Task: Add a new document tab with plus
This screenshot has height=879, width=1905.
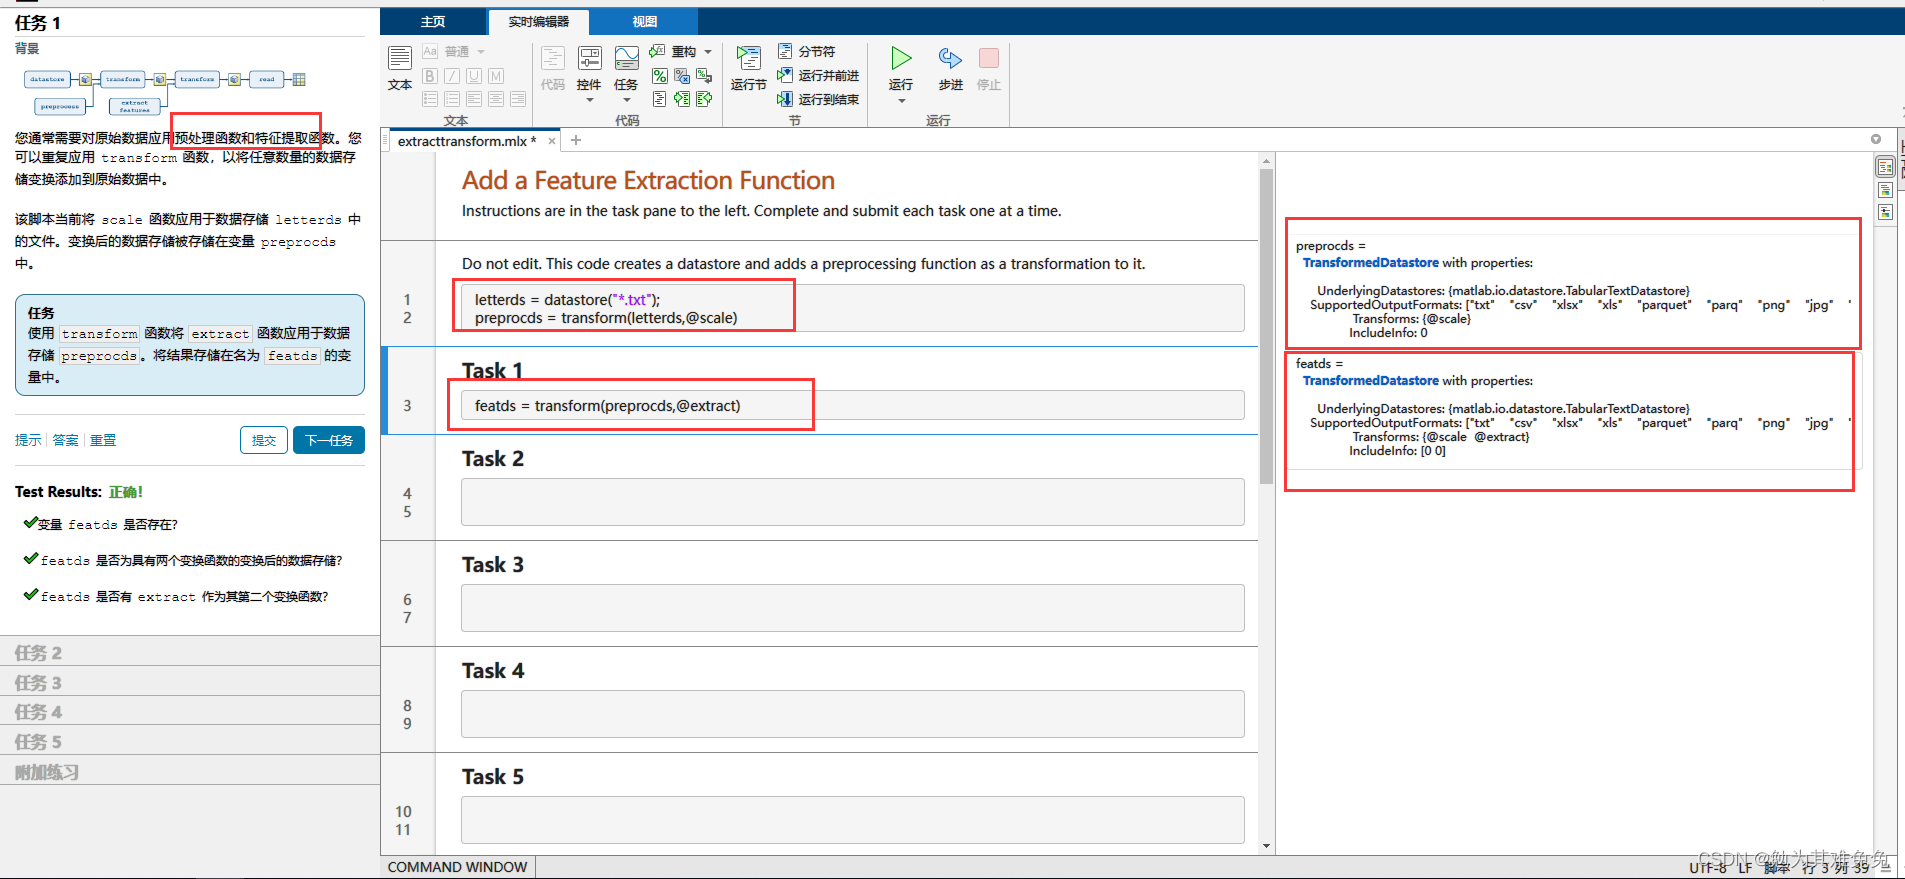Action: point(576,140)
